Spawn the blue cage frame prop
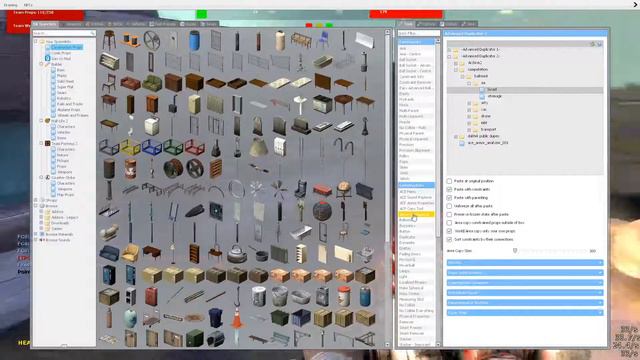 [152, 147]
